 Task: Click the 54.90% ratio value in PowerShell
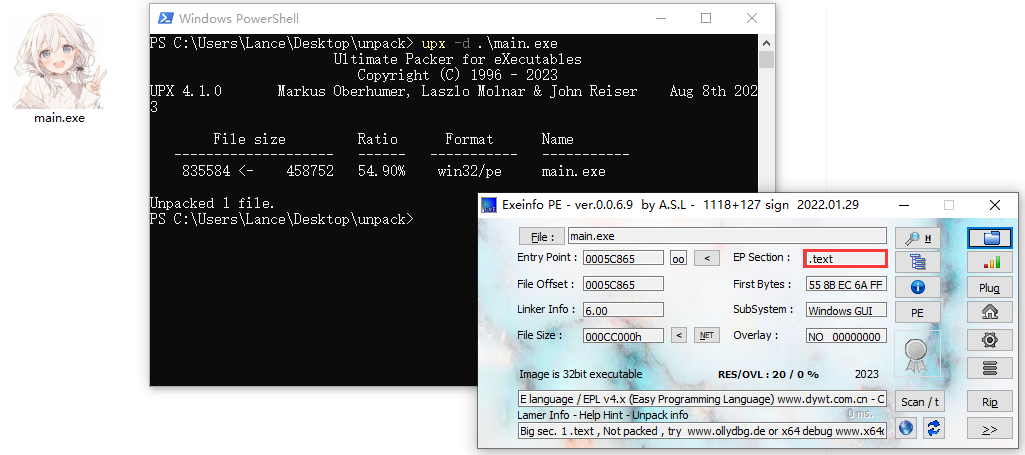pos(381,172)
